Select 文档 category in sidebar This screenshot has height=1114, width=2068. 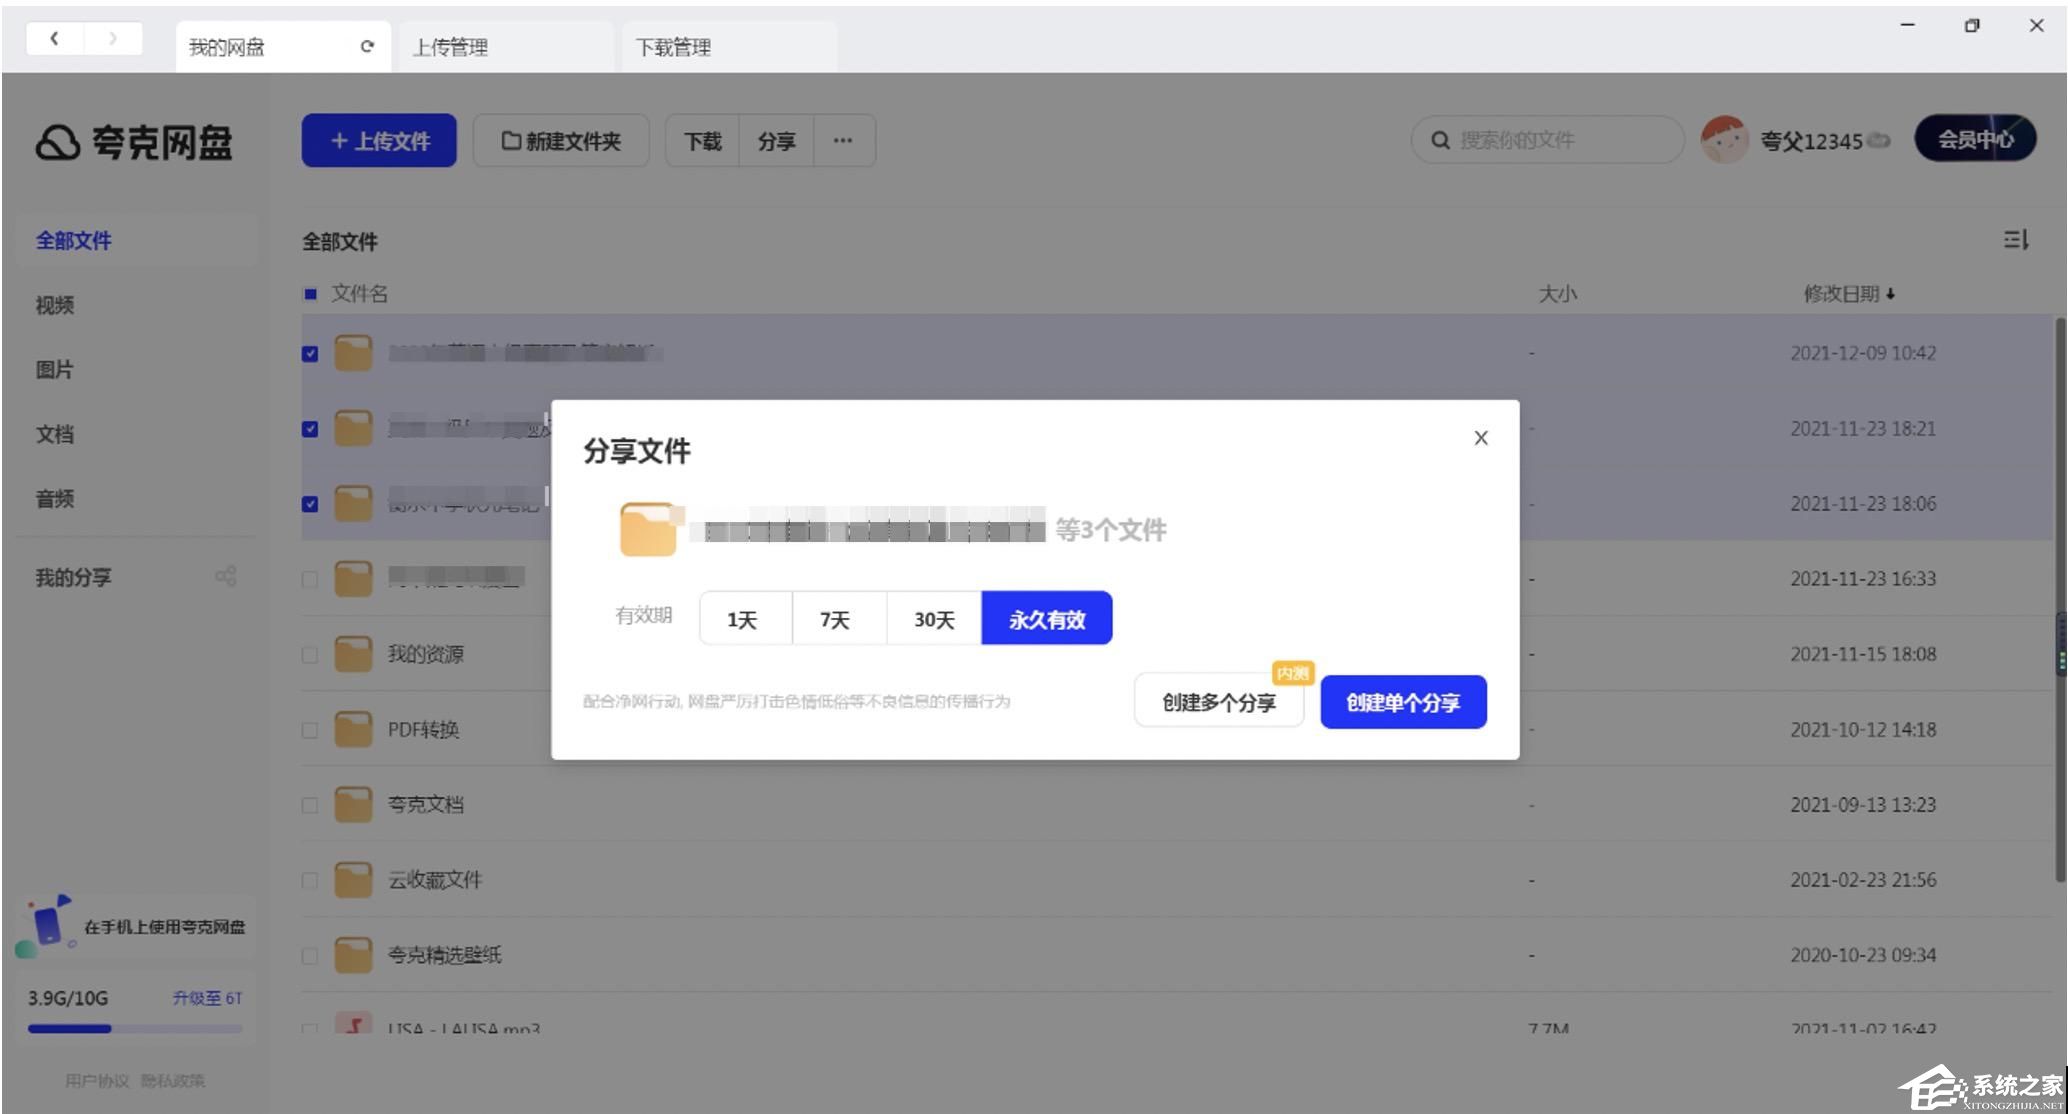[x=55, y=434]
